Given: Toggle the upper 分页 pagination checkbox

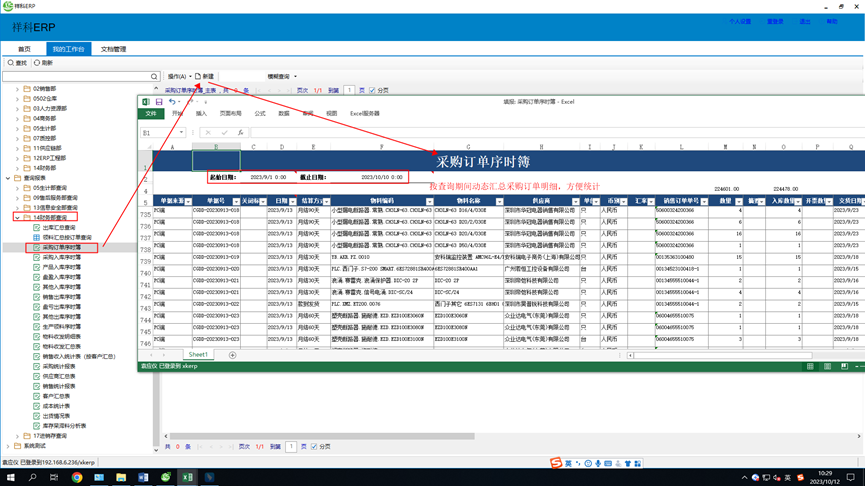Looking at the screenshot, I should [372, 91].
